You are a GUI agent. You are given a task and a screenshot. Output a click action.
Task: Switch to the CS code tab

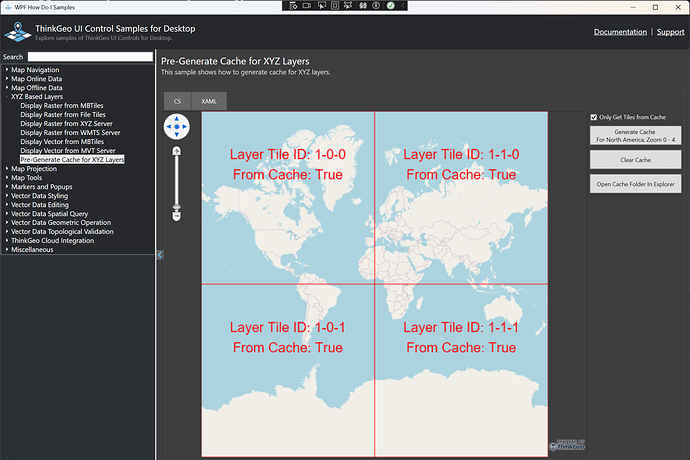(x=177, y=101)
